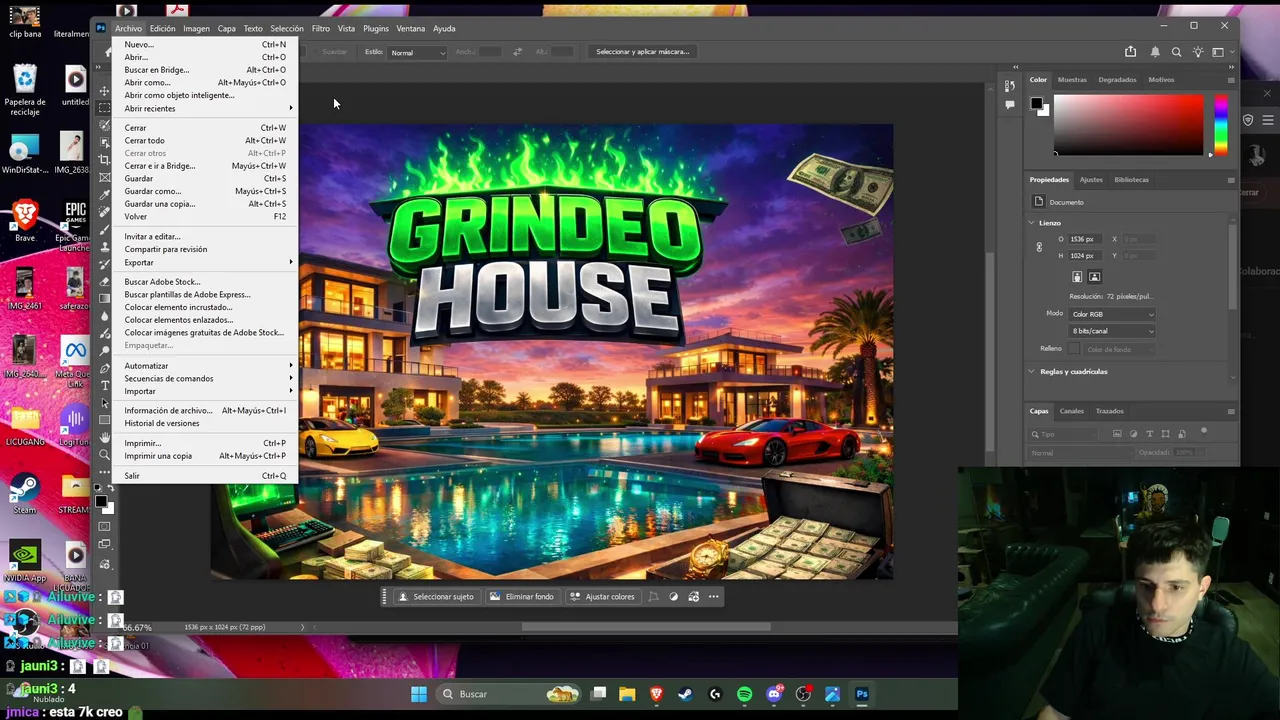Select the Horizontal Type tool

coord(105,386)
